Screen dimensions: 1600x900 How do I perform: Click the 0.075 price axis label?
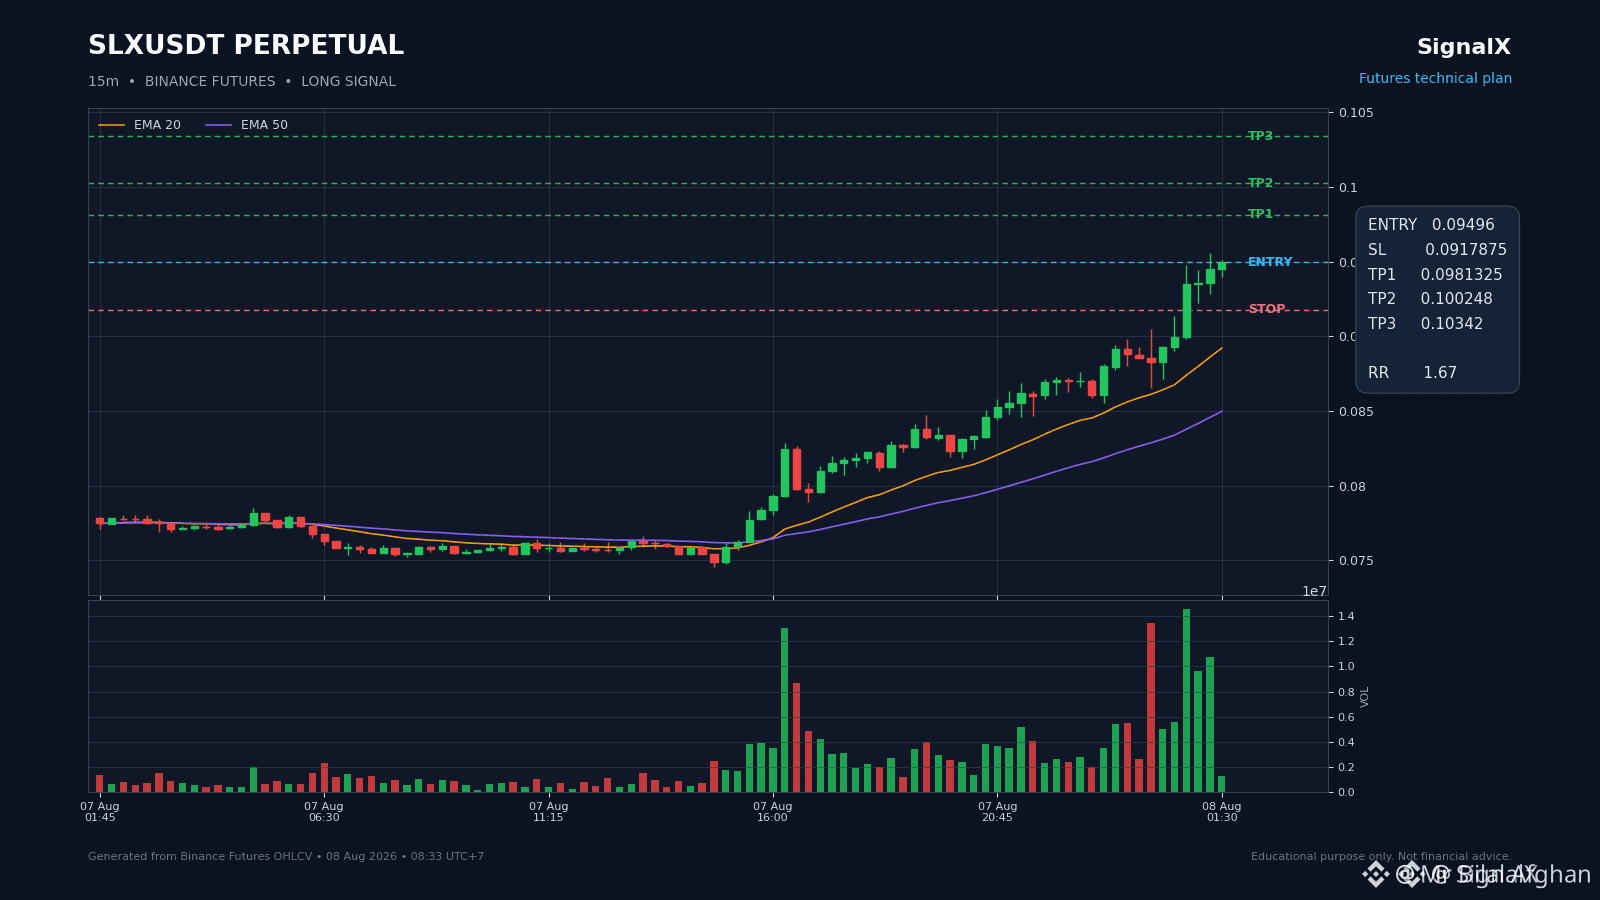1357,561
